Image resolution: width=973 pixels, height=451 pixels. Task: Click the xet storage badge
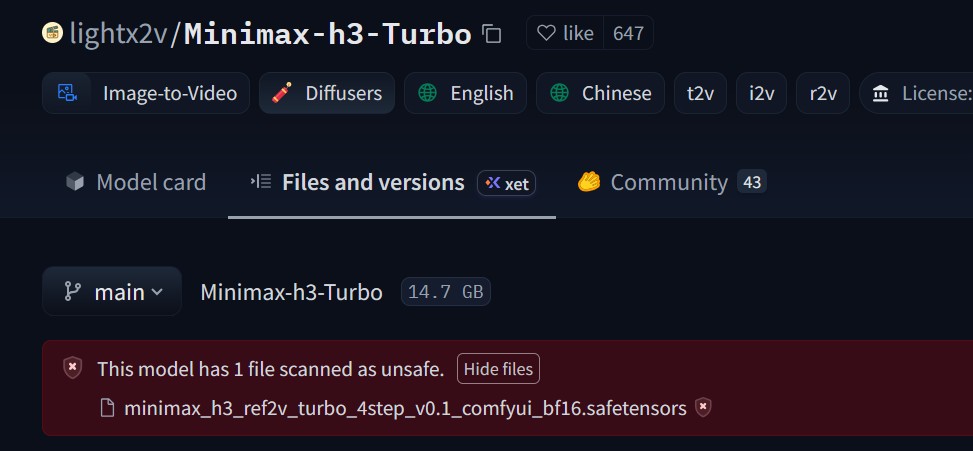pyautogui.click(x=506, y=183)
